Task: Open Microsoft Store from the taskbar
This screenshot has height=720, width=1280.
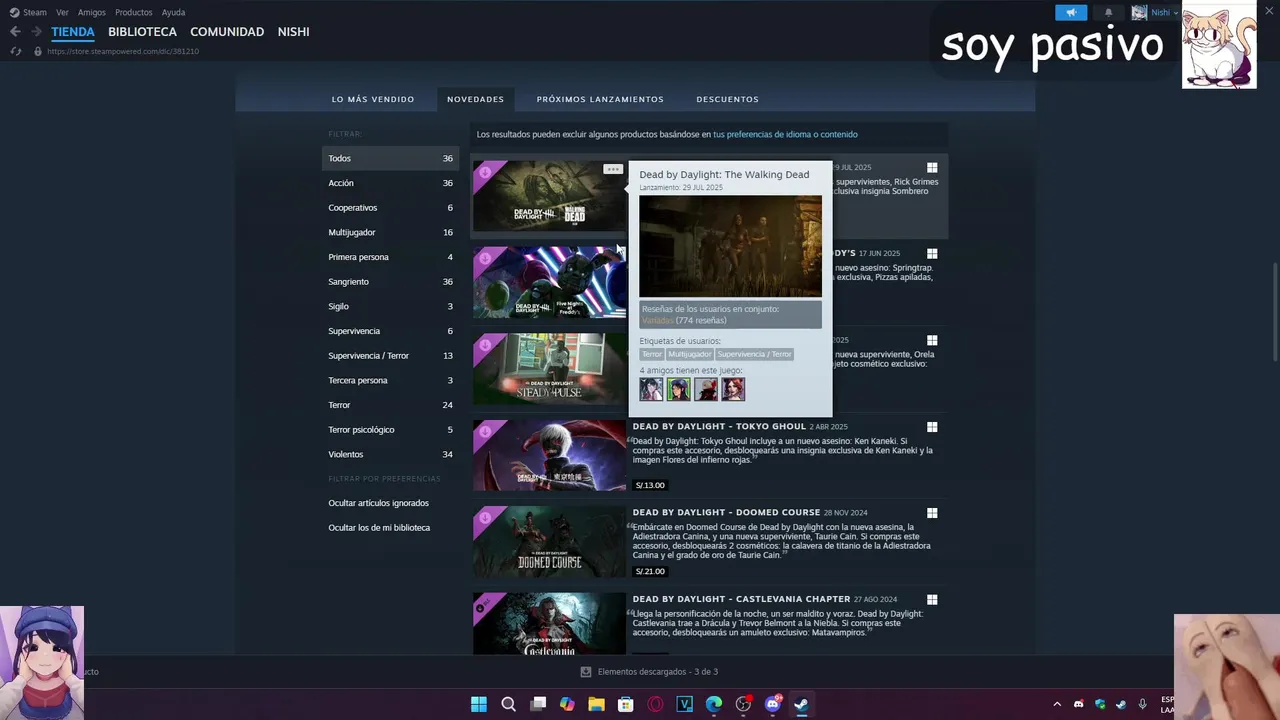Action: point(626,704)
